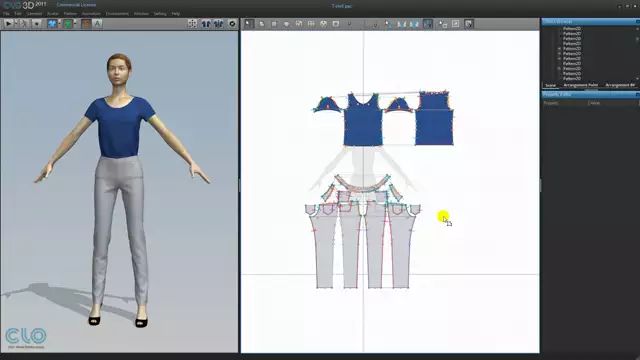This screenshot has width=640, height=360.
Task: Open the dropdown arrow beside the avatar icon
Action: 75,24
